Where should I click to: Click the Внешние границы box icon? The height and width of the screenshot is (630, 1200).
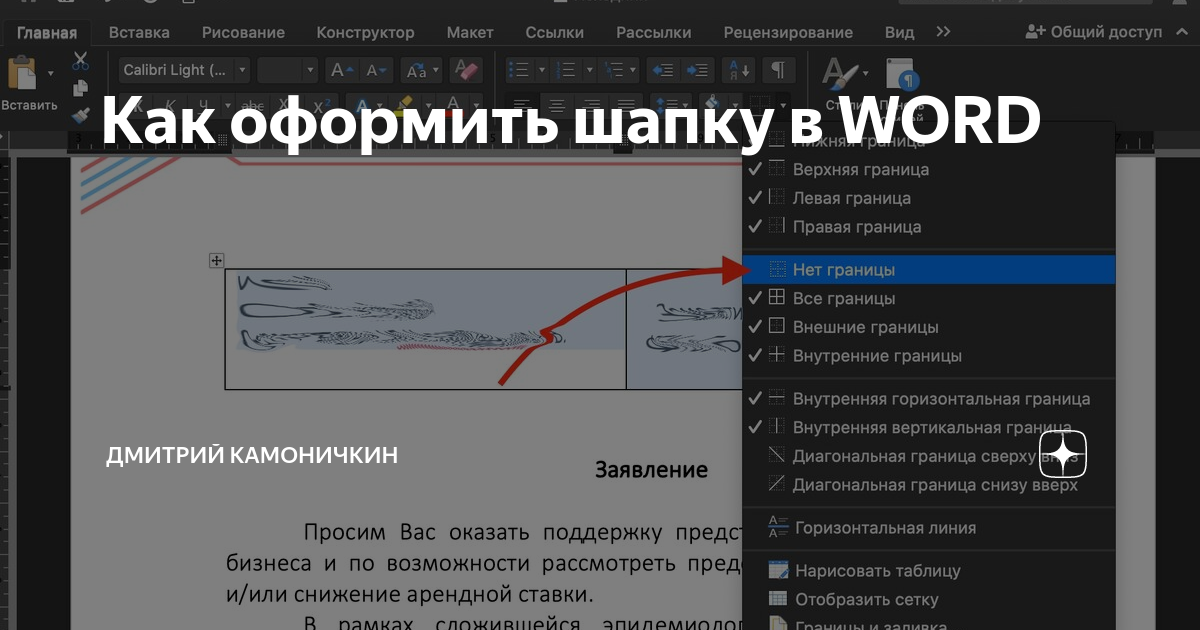click(x=777, y=327)
